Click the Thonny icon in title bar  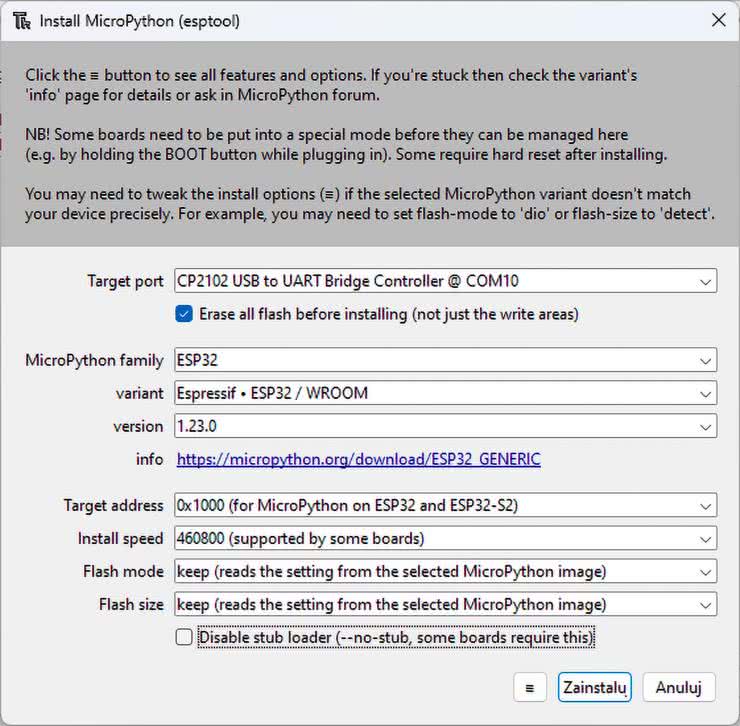click(20, 21)
